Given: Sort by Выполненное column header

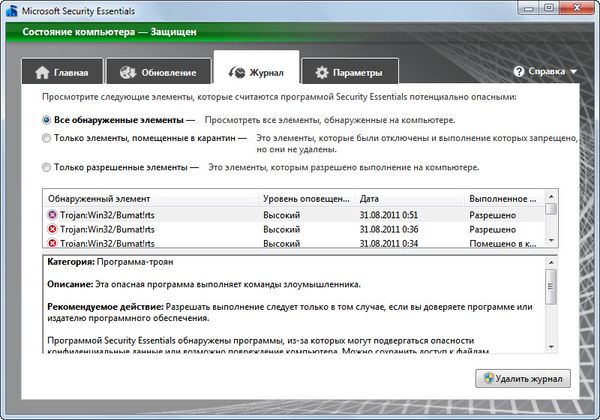Looking at the screenshot, I should [x=504, y=199].
